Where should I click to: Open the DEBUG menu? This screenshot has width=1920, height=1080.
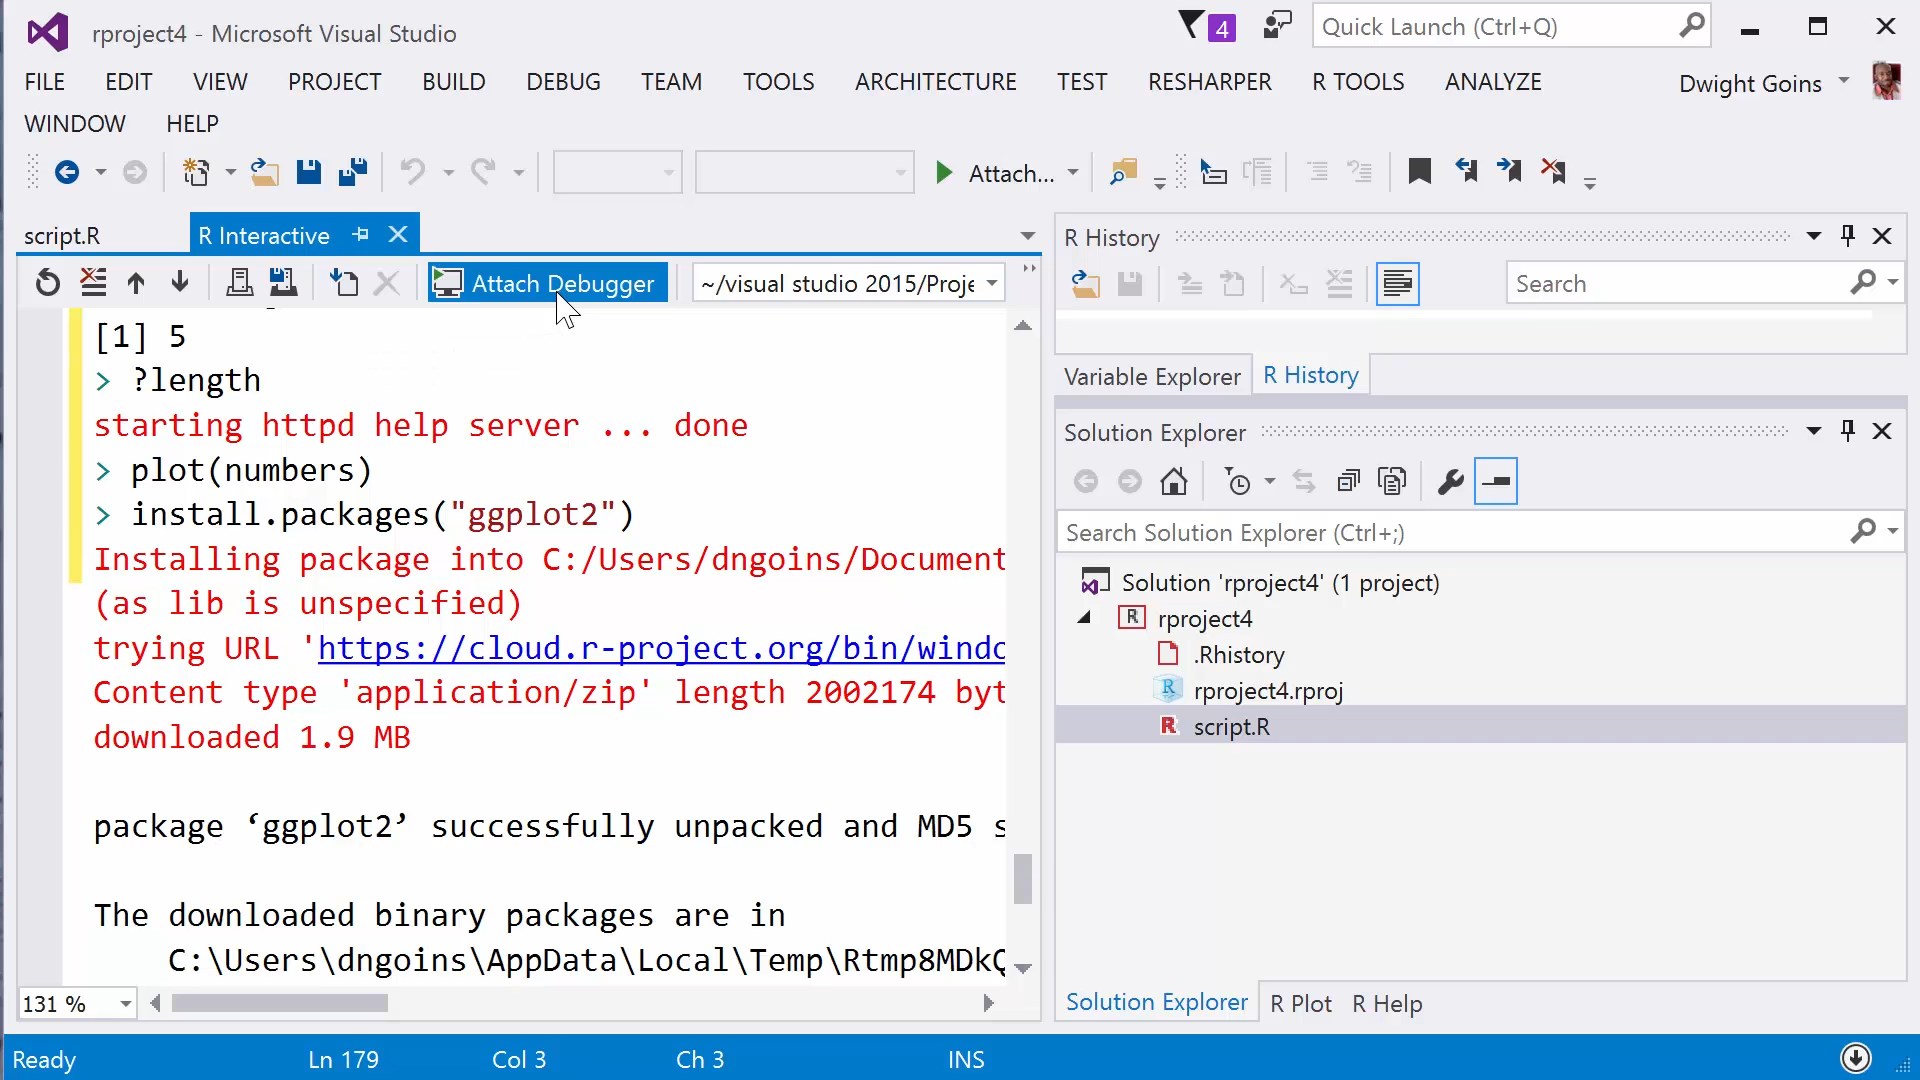point(564,82)
